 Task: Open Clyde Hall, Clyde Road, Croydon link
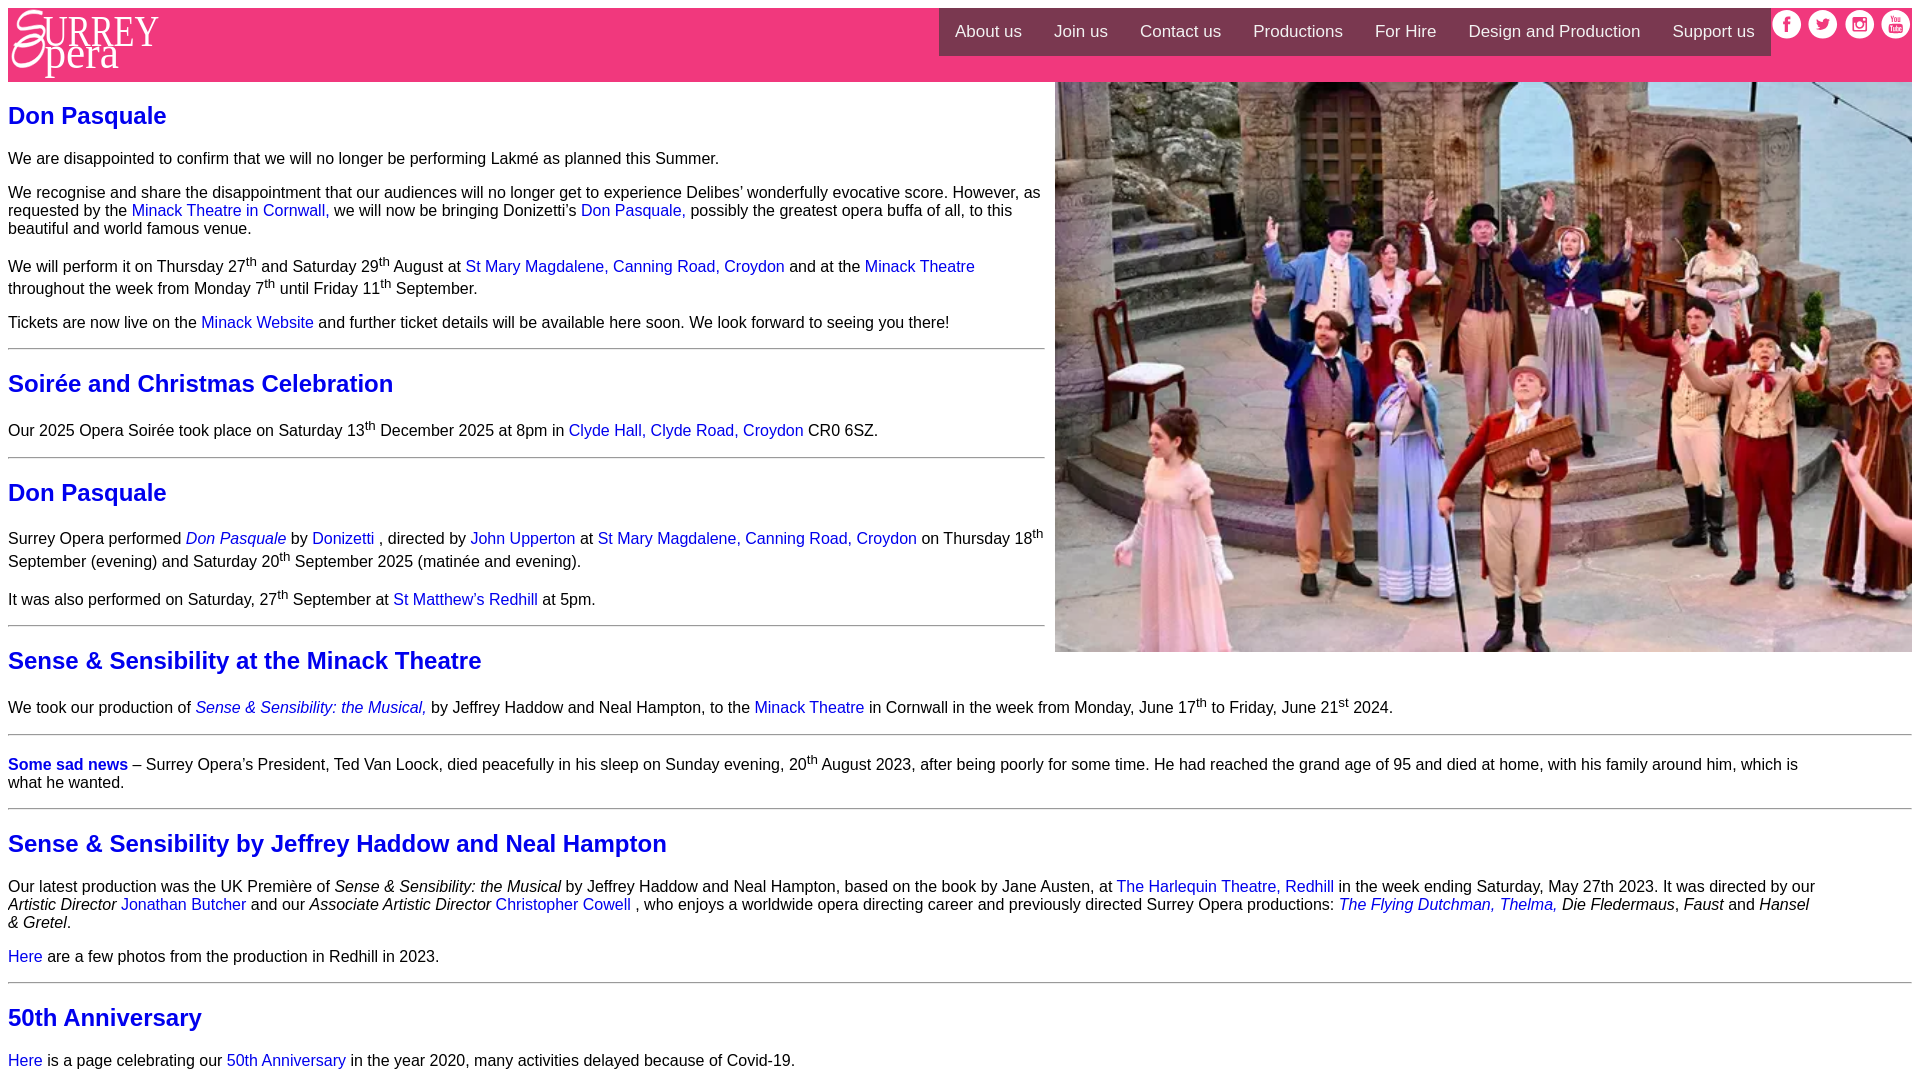(686, 431)
